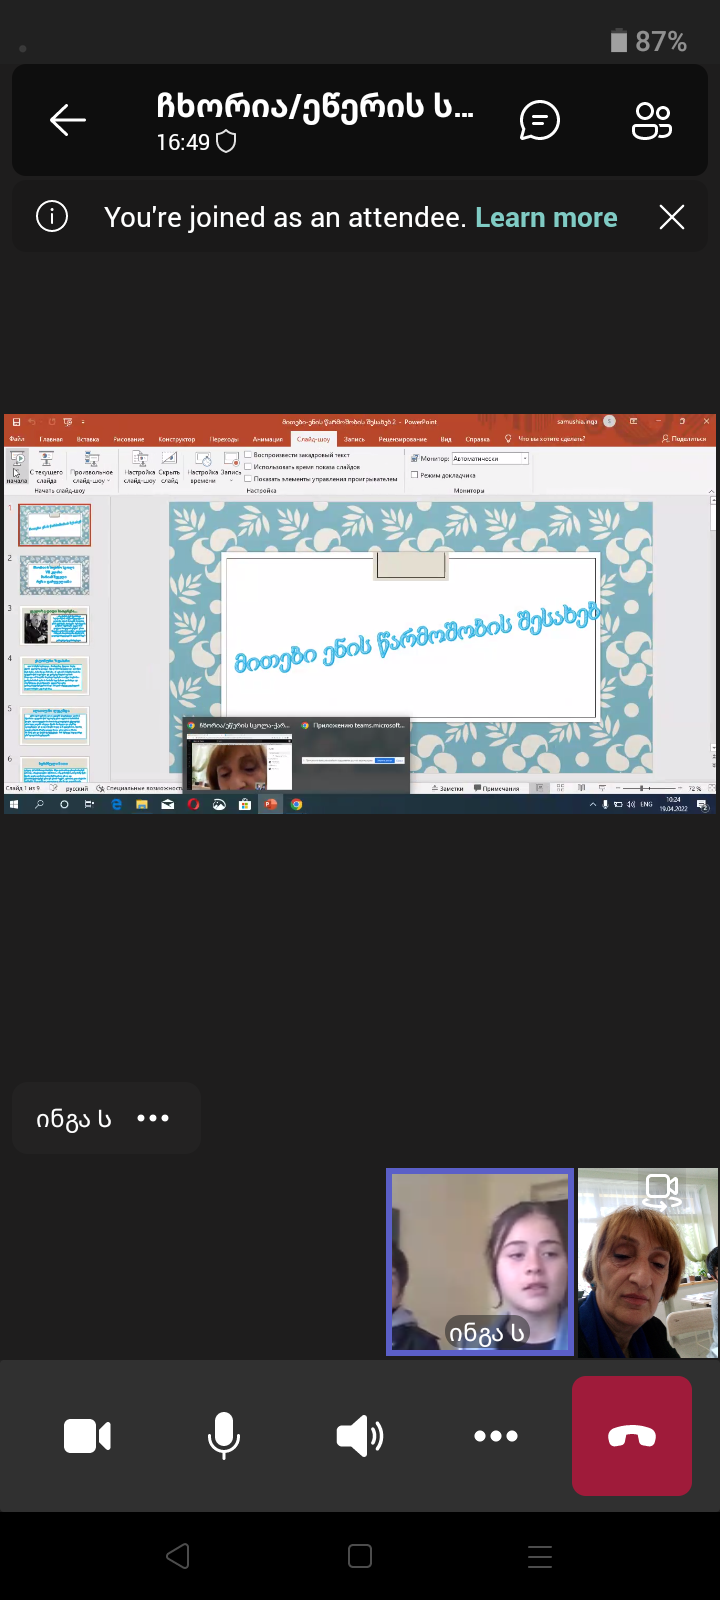
Task: Open more call options menu
Action: tap(496, 1436)
